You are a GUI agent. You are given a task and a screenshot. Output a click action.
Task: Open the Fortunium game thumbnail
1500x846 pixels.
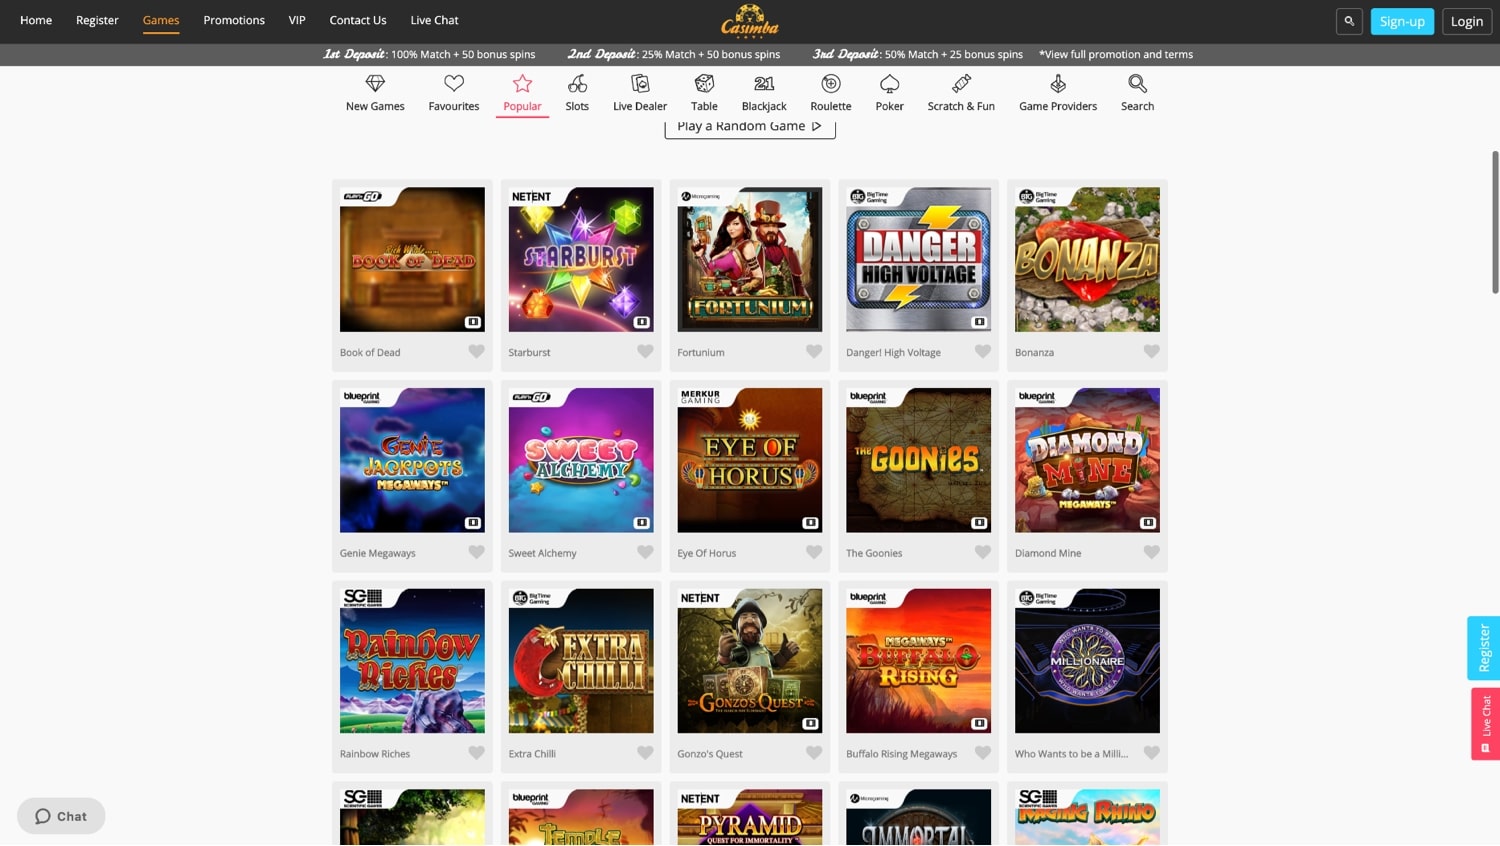point(750,259)
